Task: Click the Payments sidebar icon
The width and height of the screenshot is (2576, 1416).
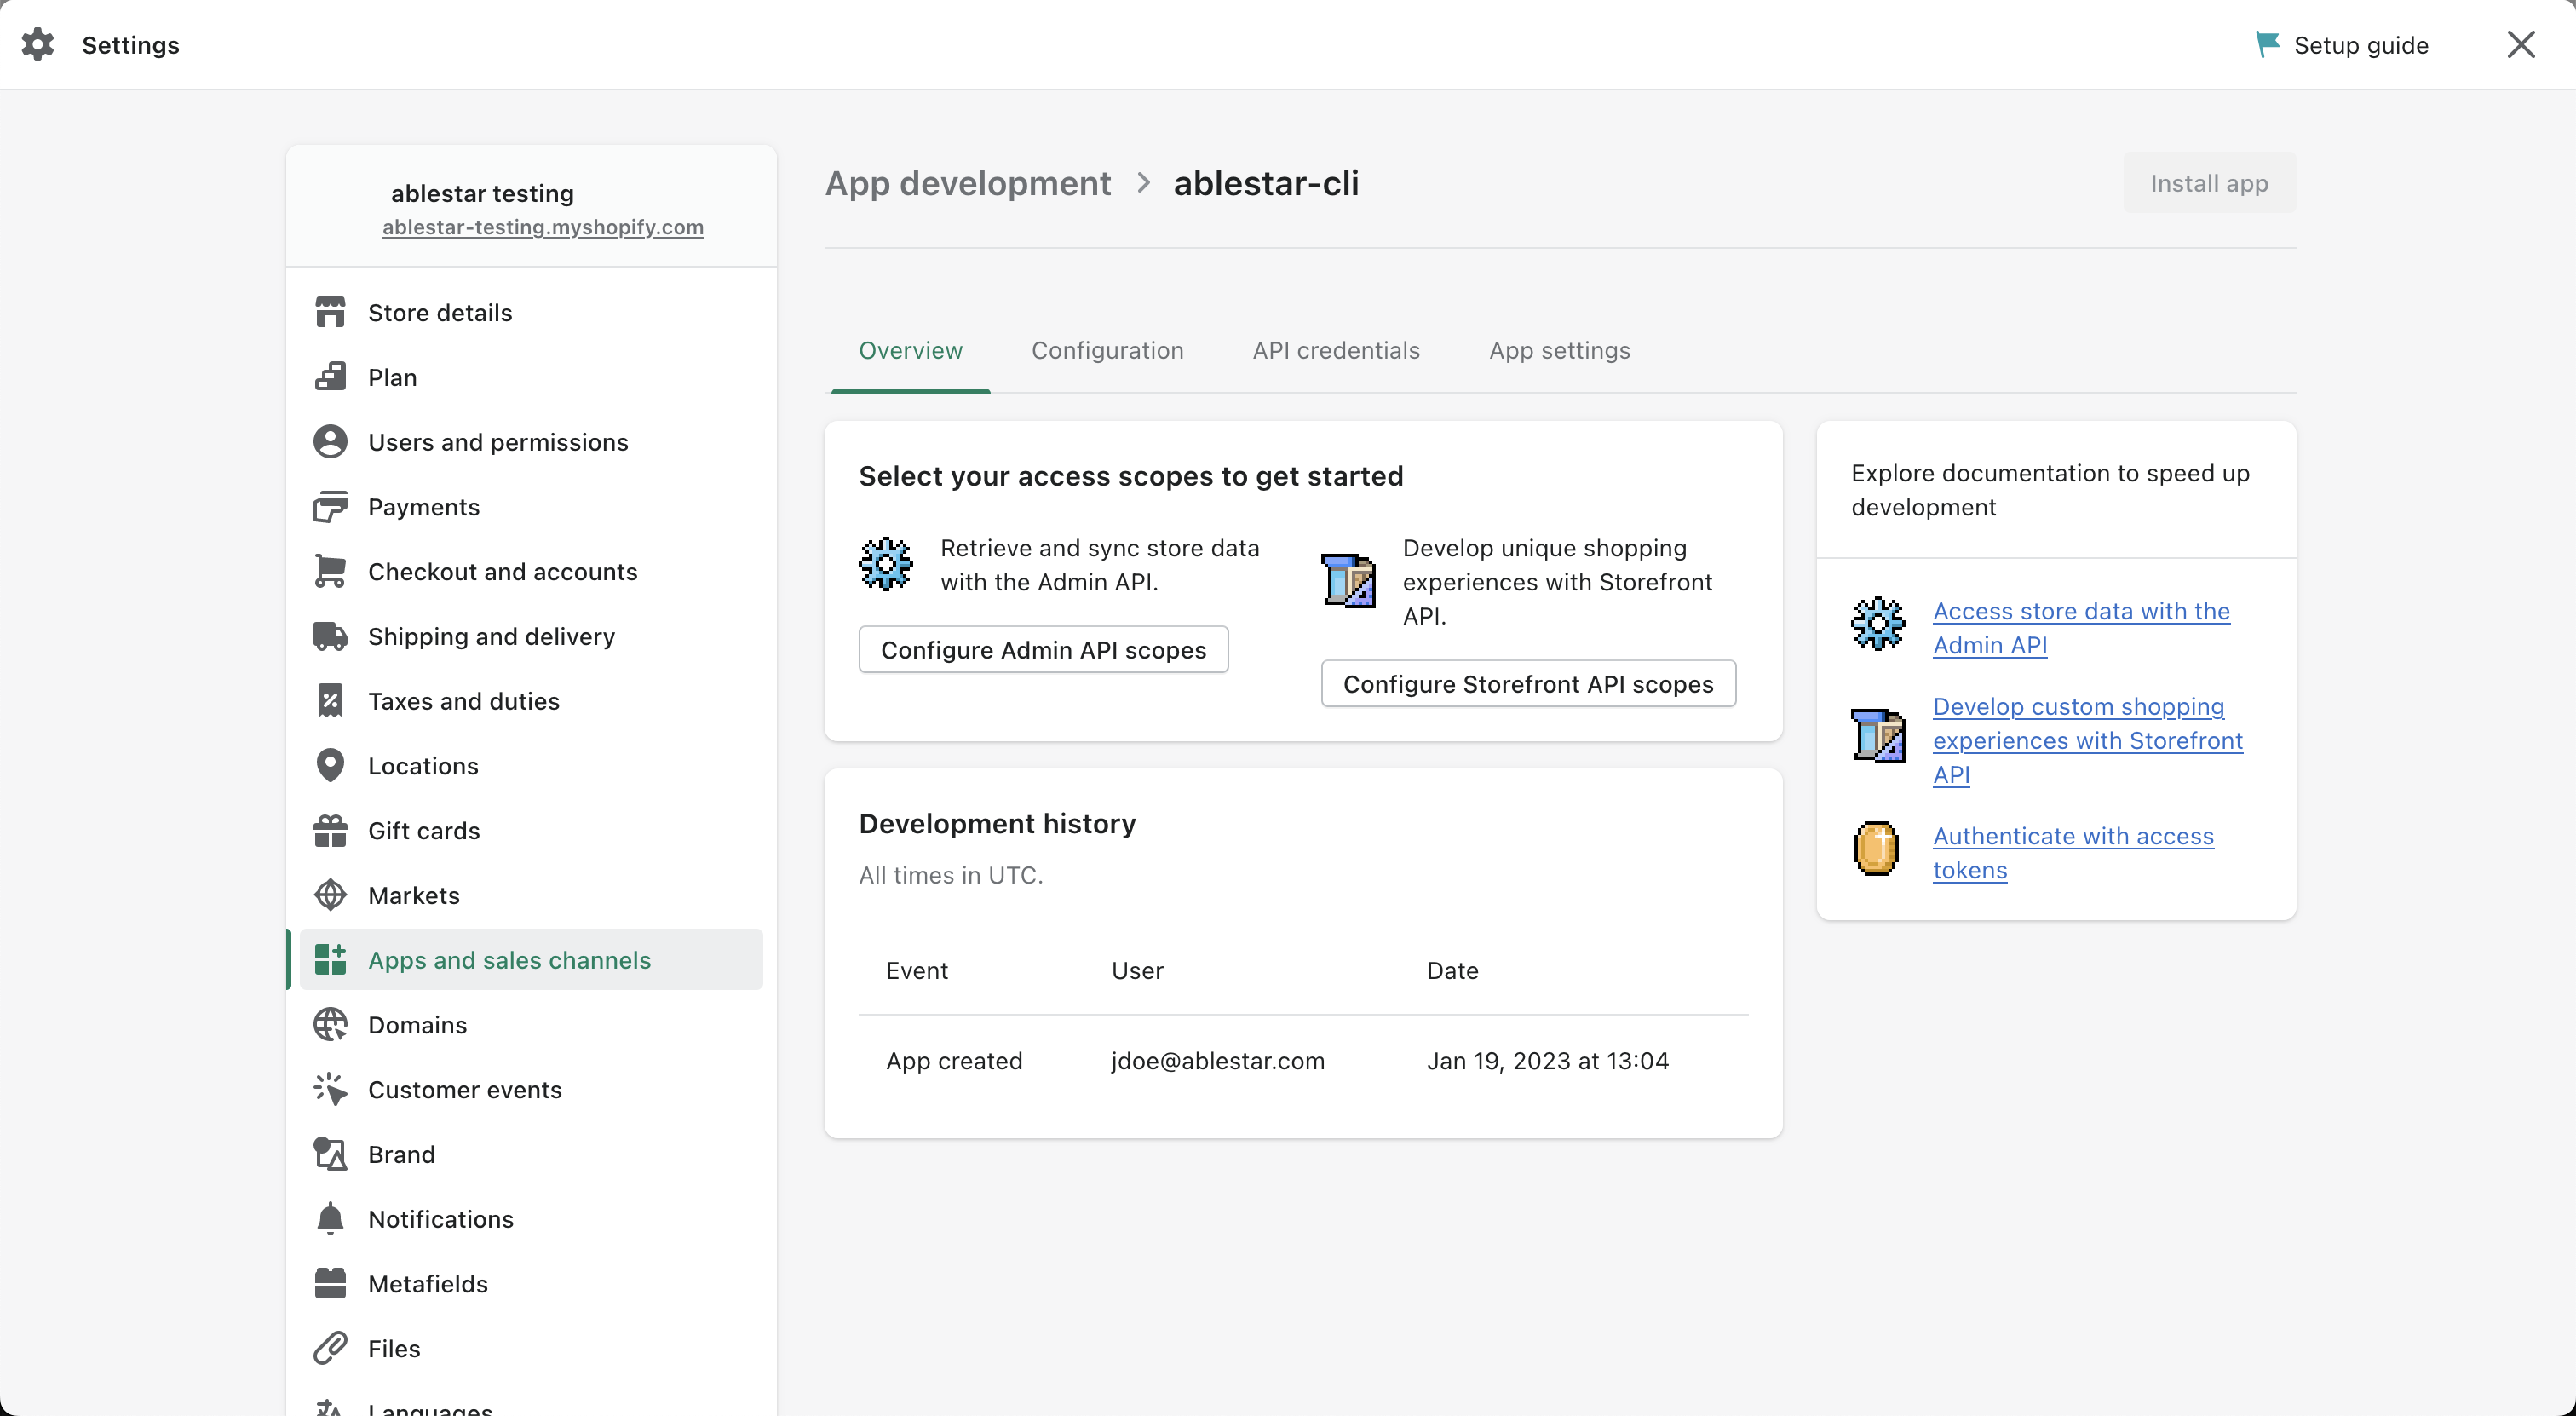Action: click(331, 506)
